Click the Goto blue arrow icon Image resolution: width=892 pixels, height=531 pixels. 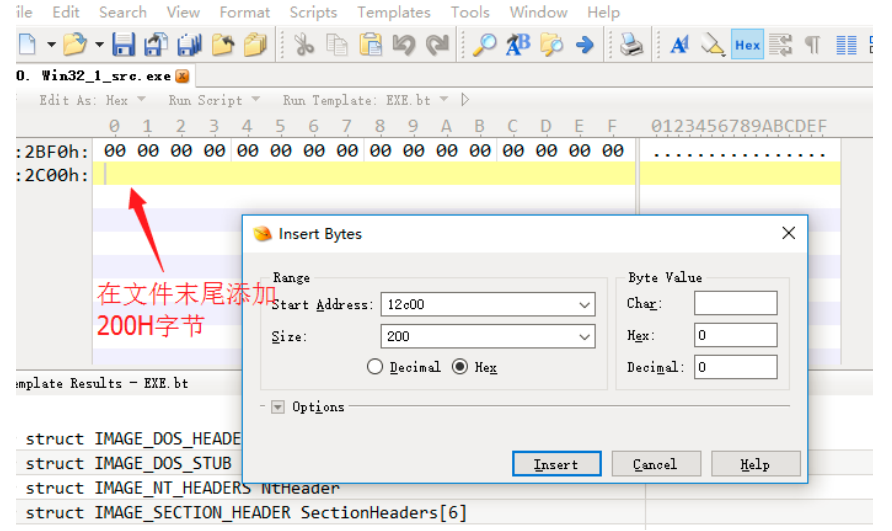coord(584,44)
